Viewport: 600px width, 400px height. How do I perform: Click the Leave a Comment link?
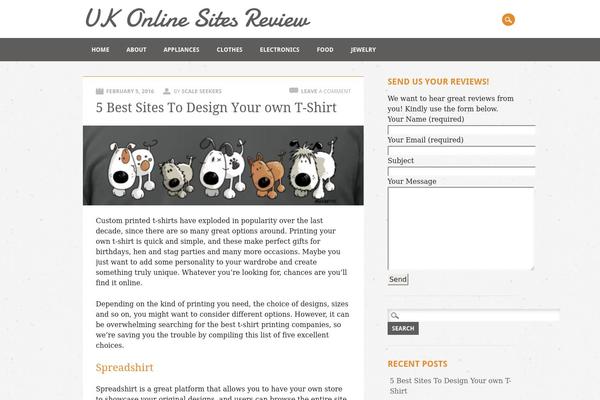(x=326, y=91)
